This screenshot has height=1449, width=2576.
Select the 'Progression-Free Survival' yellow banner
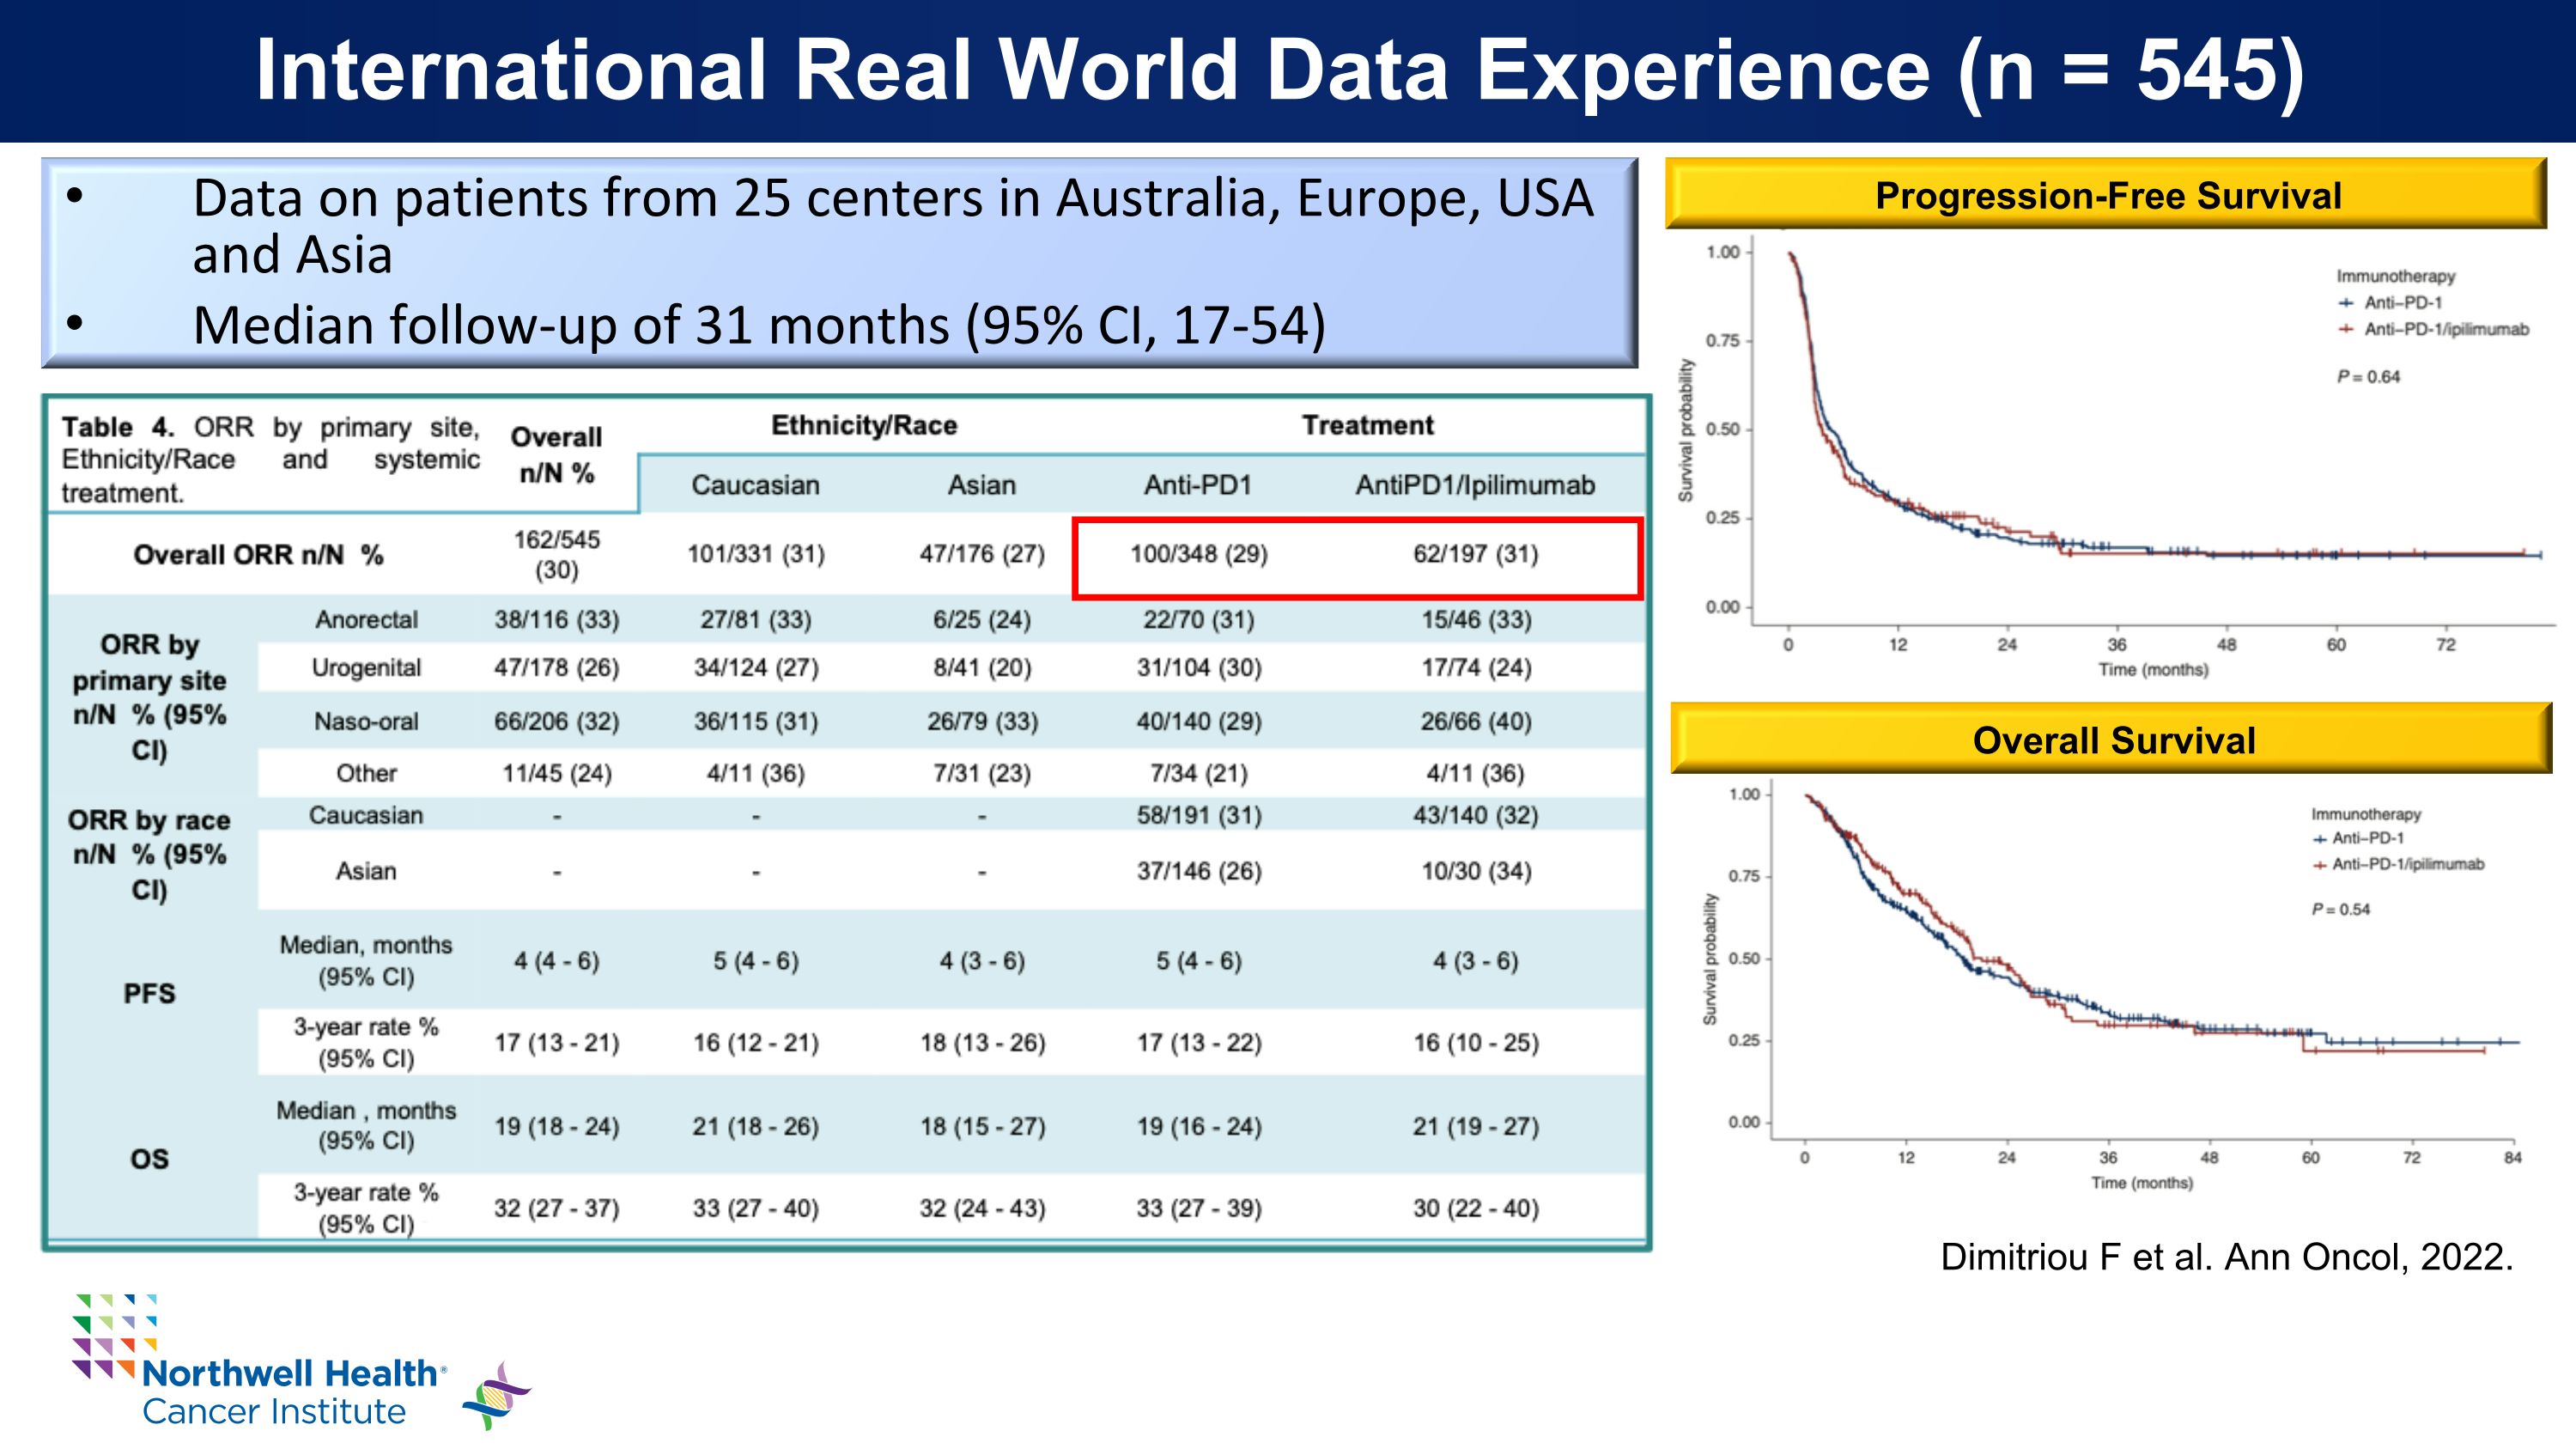pyautogui.click(x=2107, y=194)
